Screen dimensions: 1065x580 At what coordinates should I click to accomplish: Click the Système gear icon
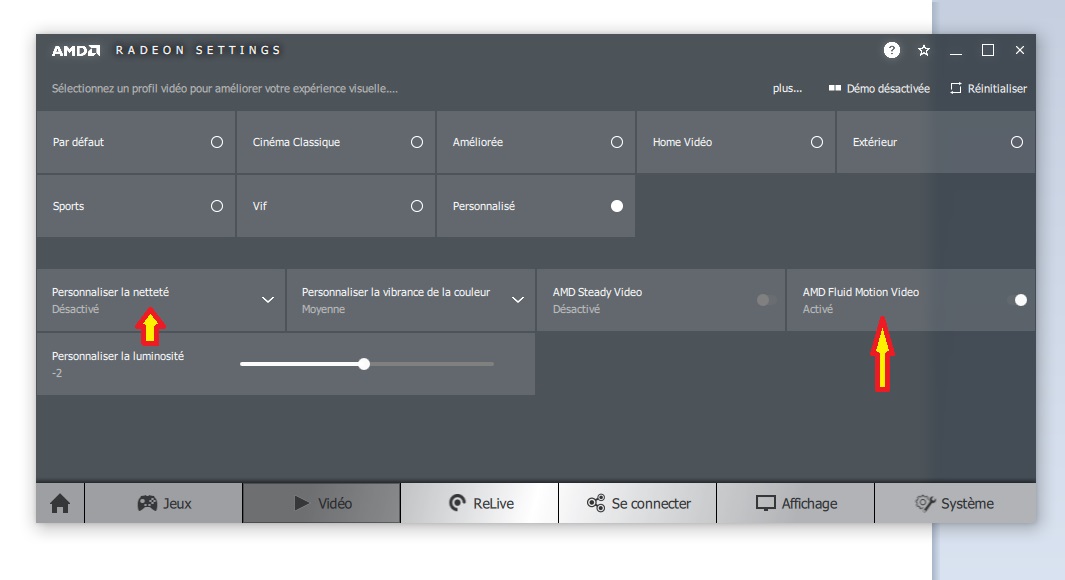[925, 503]
